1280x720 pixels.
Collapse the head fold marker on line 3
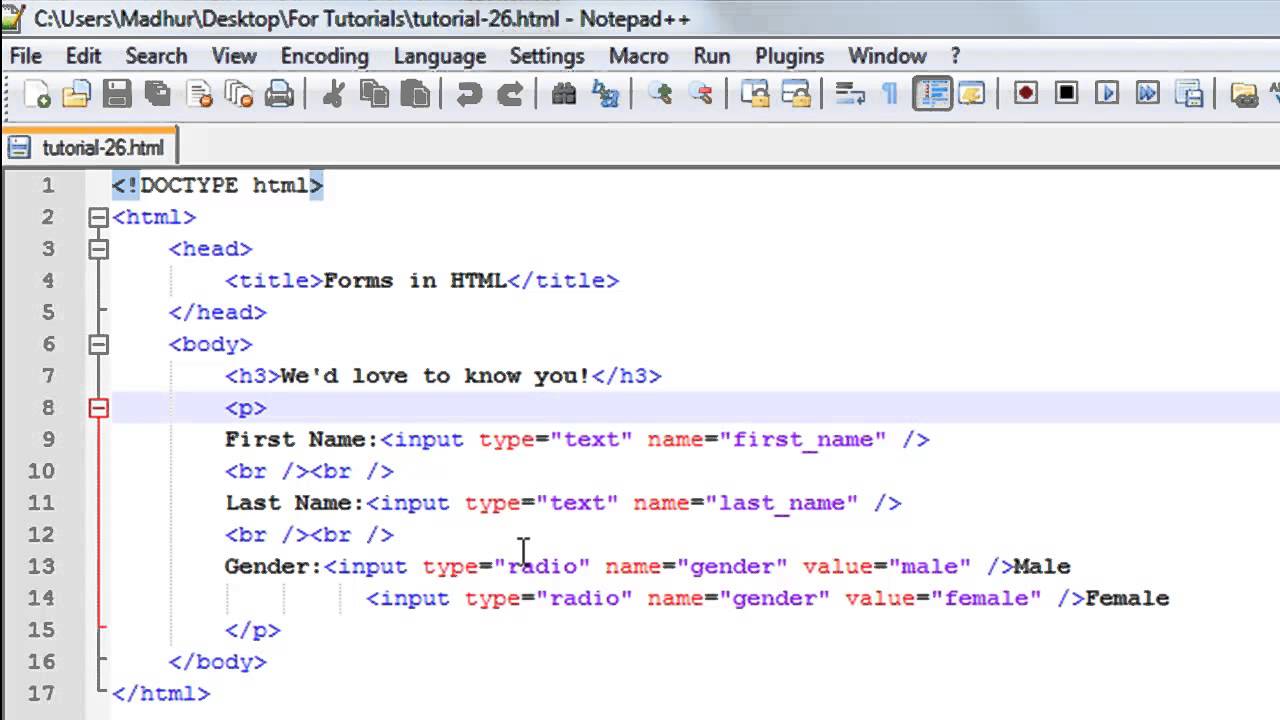(x=98, y=249)
